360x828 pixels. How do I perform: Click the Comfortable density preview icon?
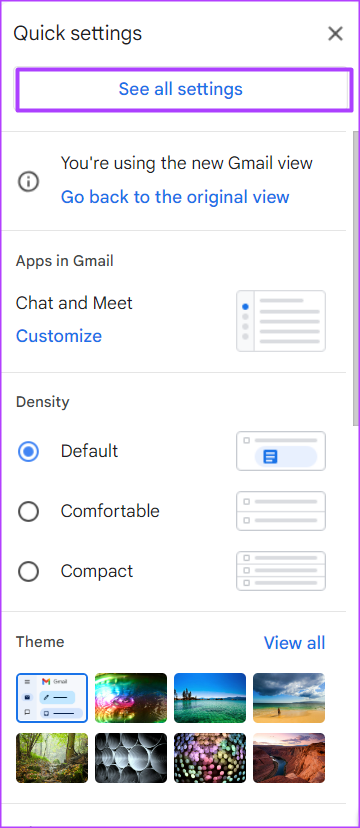point(281,511)
